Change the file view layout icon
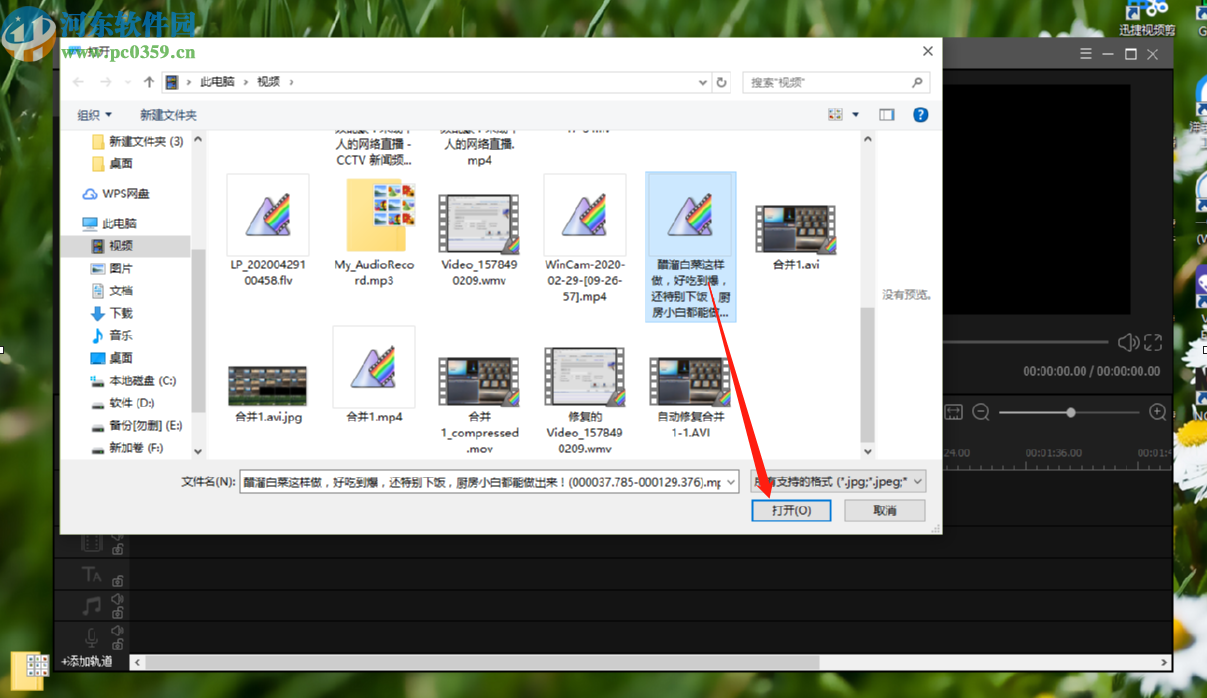Screen dimensions: 1207x698 point(835,115)
